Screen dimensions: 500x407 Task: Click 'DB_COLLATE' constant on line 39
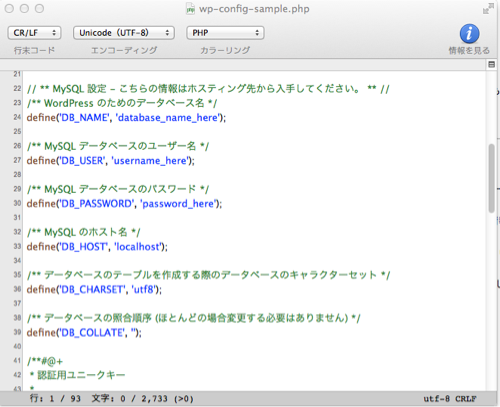(x=92, y=332)
